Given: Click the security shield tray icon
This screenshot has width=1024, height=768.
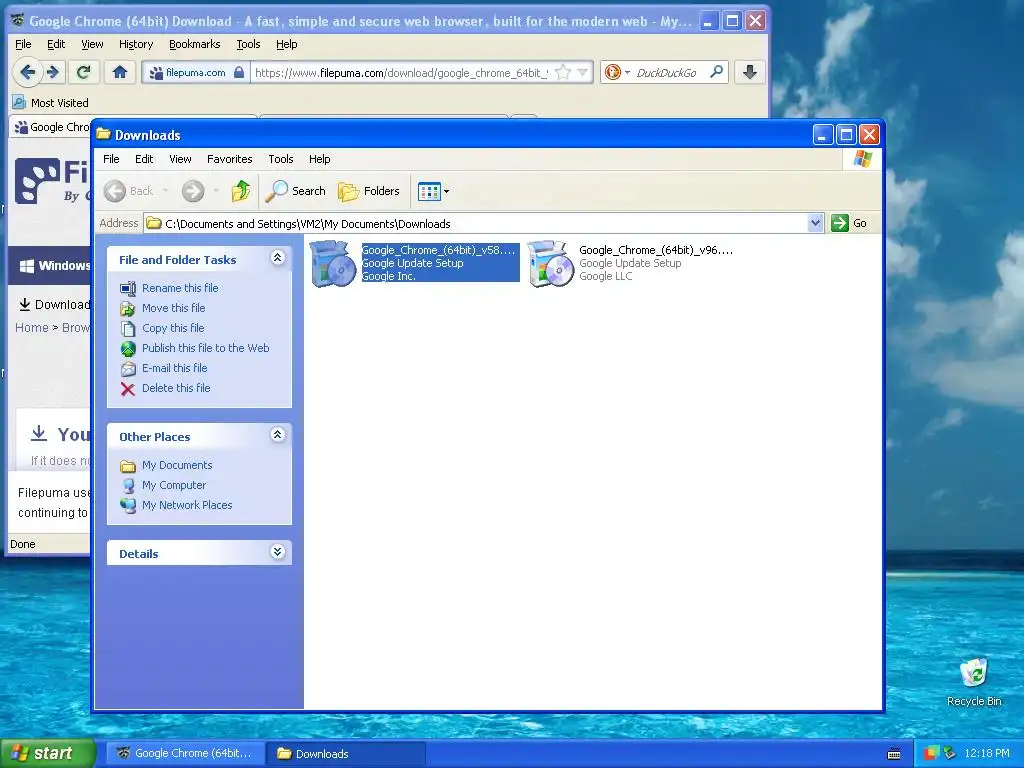Looking at the screenshot, I should [x=931, y=753].
